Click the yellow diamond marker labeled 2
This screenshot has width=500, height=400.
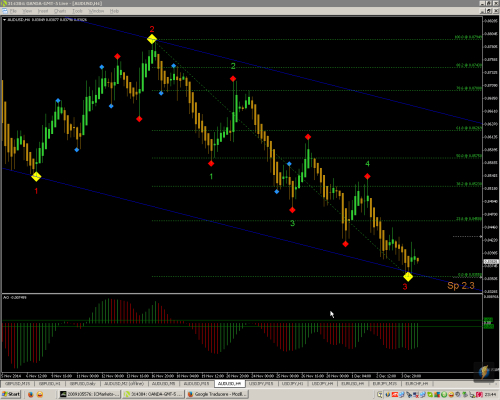click(x=152, y=39)
